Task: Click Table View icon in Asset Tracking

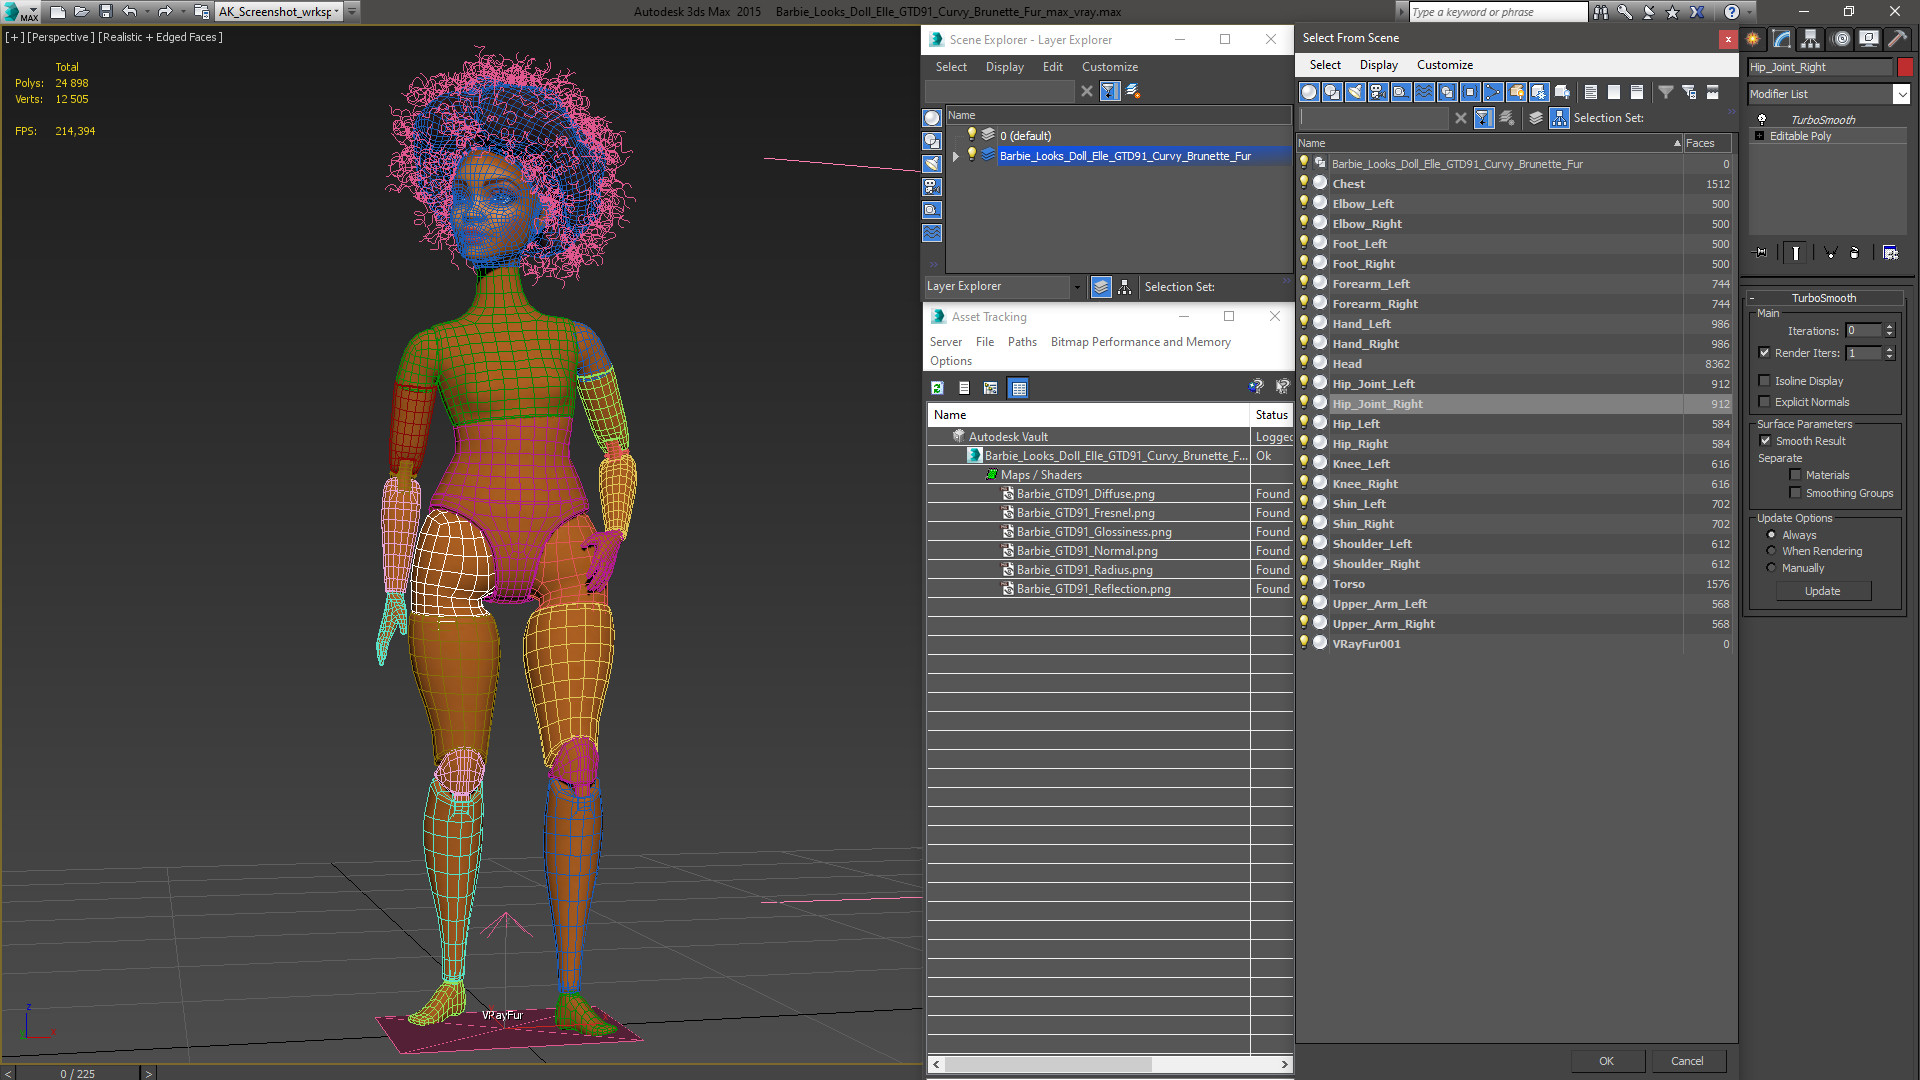Action: (1019, 388)
